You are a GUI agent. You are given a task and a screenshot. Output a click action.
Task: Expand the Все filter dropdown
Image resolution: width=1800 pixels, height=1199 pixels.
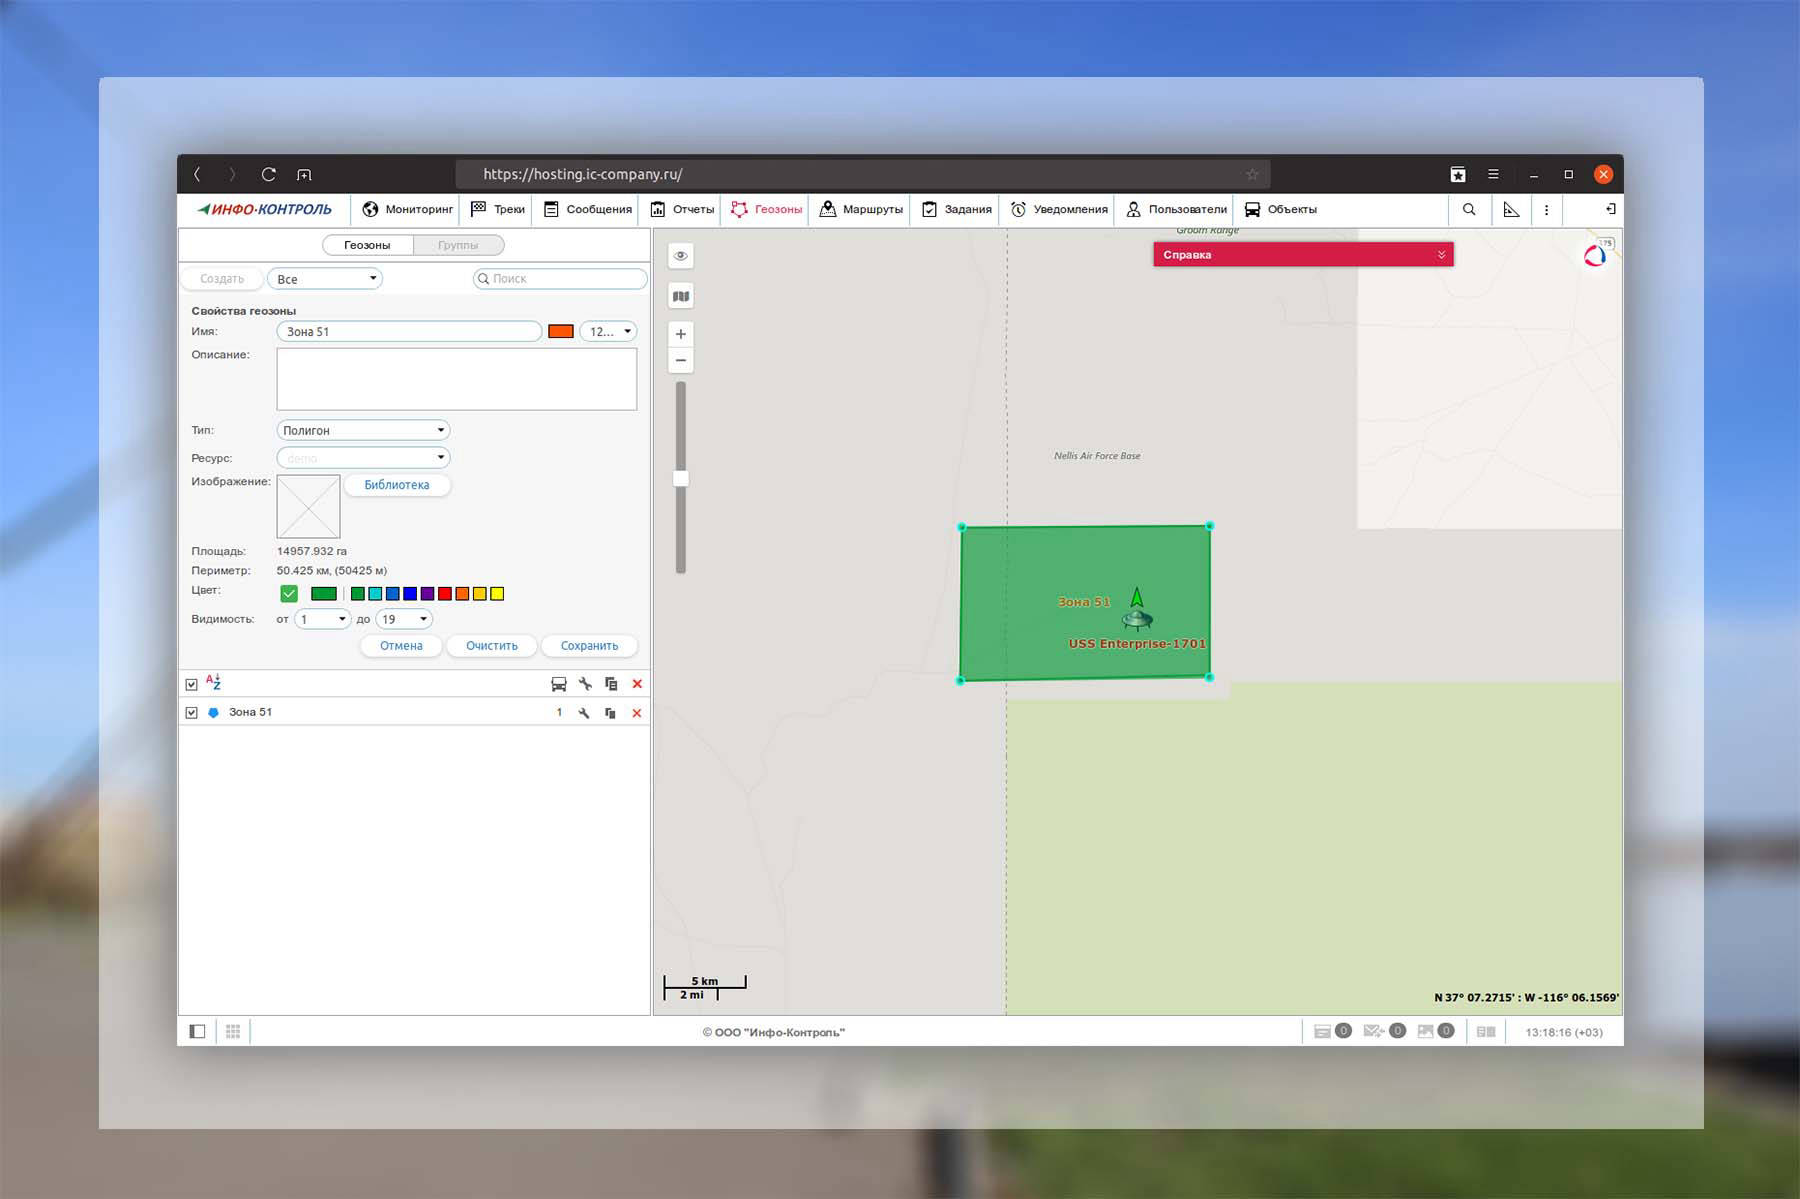click(325, 279)
